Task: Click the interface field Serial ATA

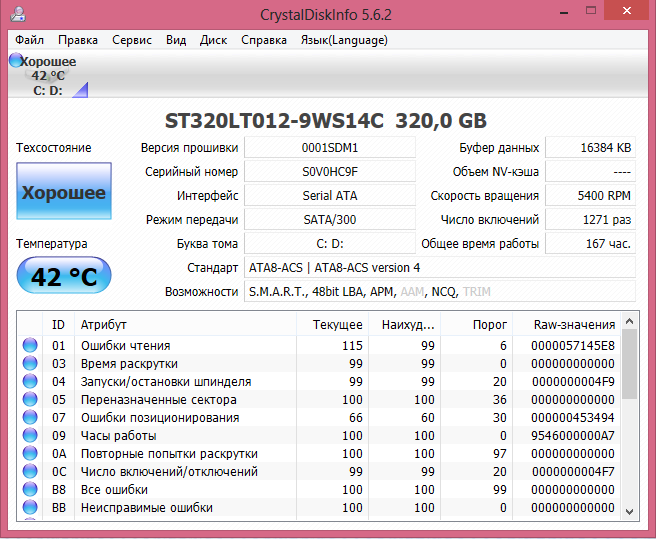Action: tap(330, 195)
